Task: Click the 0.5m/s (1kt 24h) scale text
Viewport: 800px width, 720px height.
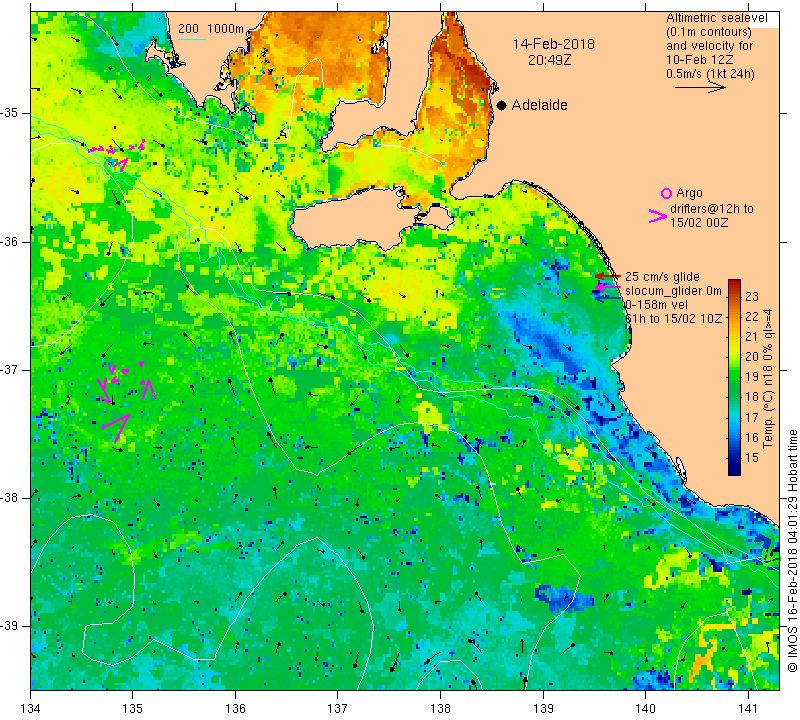Action: pyautogui.click(x=710, y=74)
